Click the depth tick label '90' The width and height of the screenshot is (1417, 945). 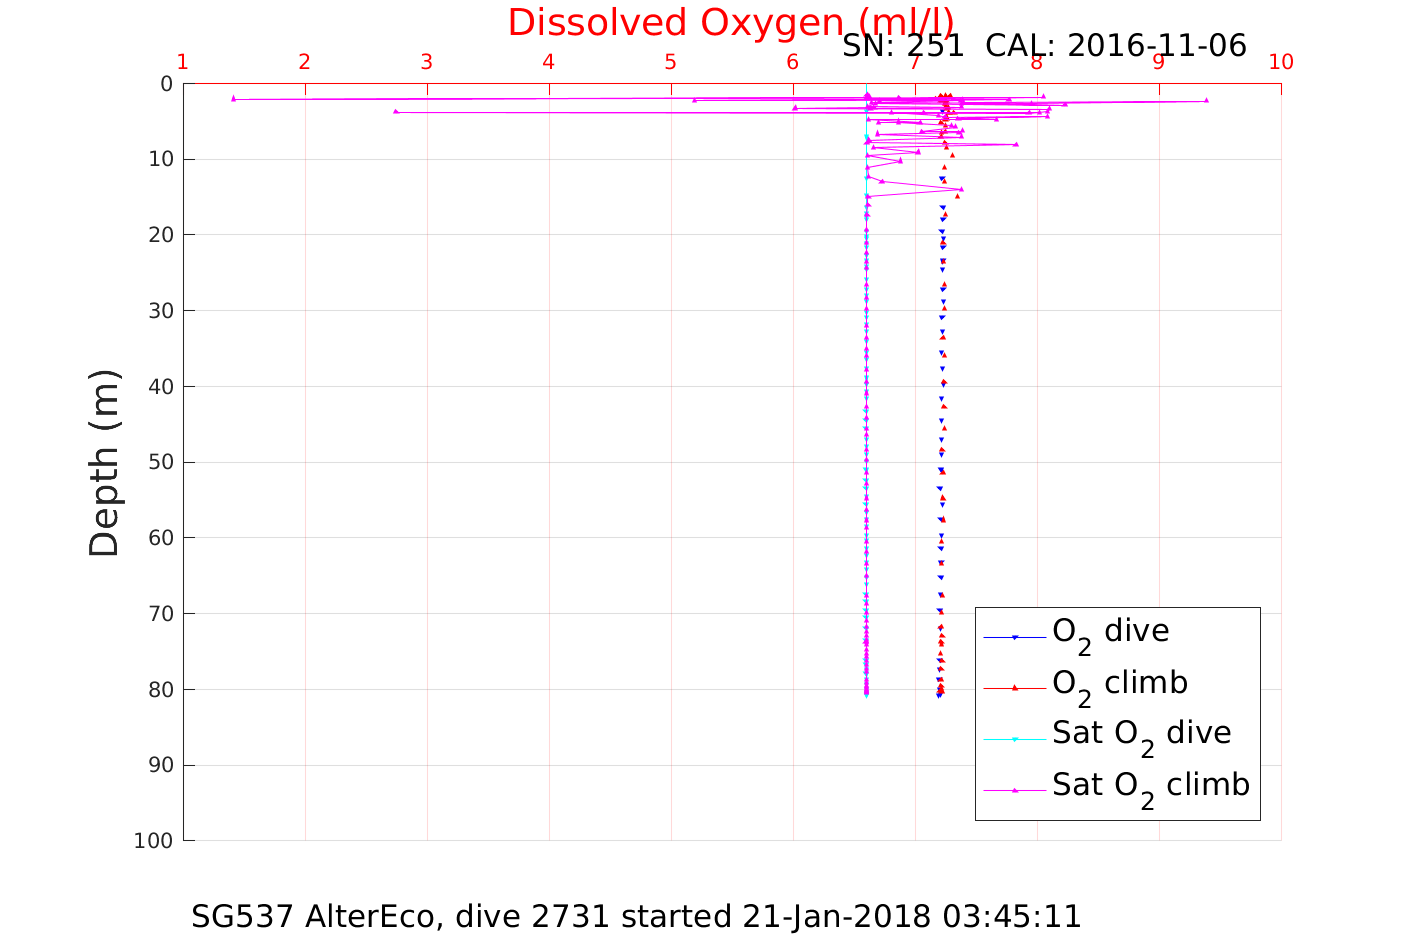click(x=161, y=765)
